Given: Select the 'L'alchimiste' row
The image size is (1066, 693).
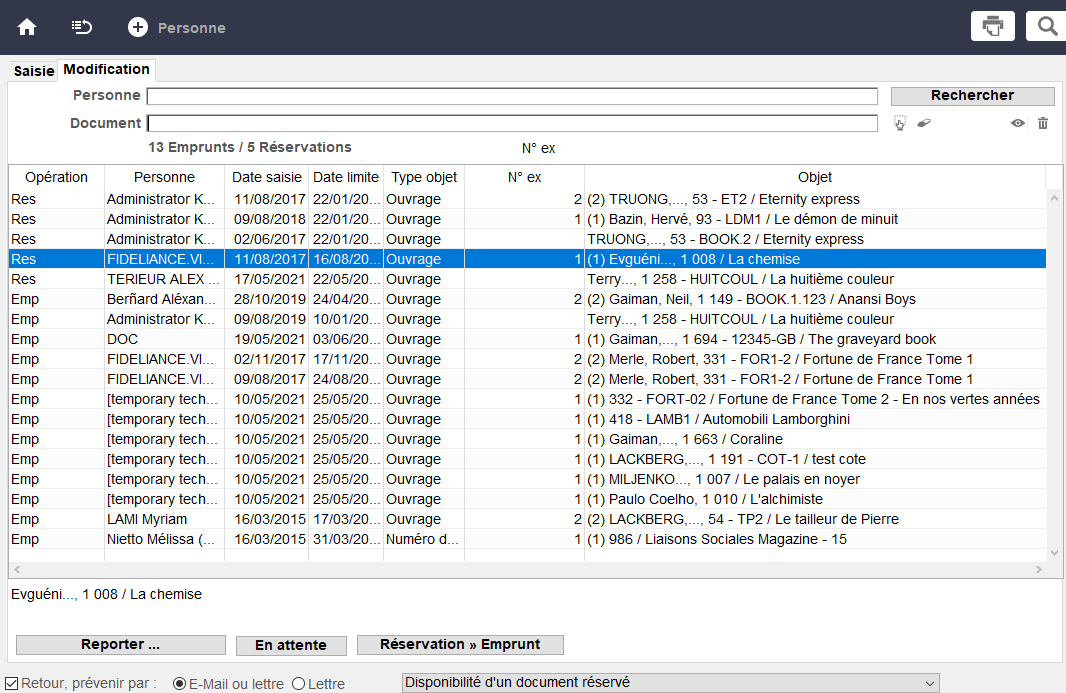Looking at the screenshot, I should [x=527, y=499].
